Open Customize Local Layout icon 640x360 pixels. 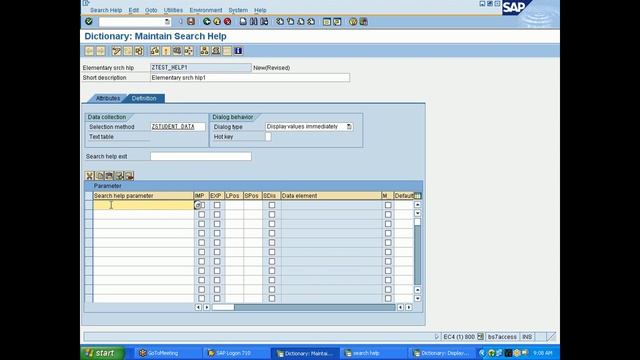(363, 22)
